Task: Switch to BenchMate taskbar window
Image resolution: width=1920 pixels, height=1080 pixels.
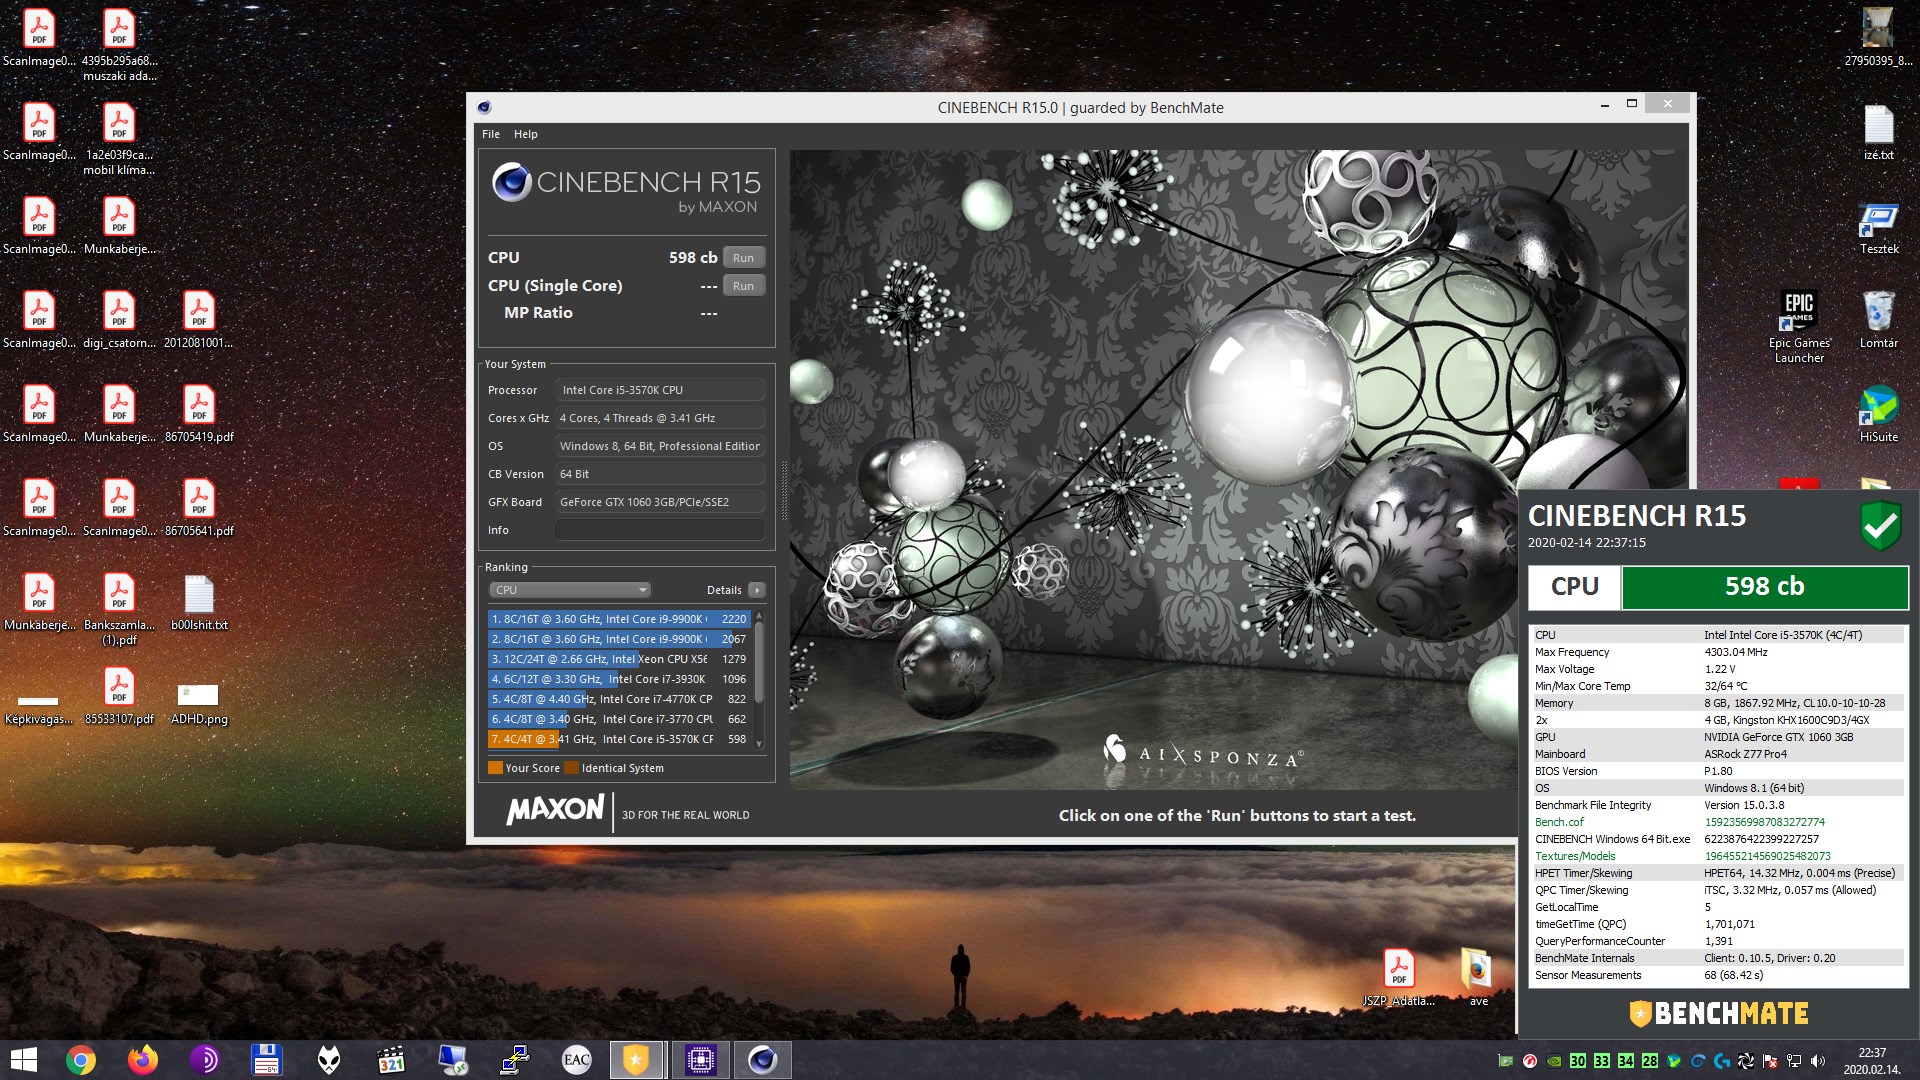Action: (x=637, y=1060)
